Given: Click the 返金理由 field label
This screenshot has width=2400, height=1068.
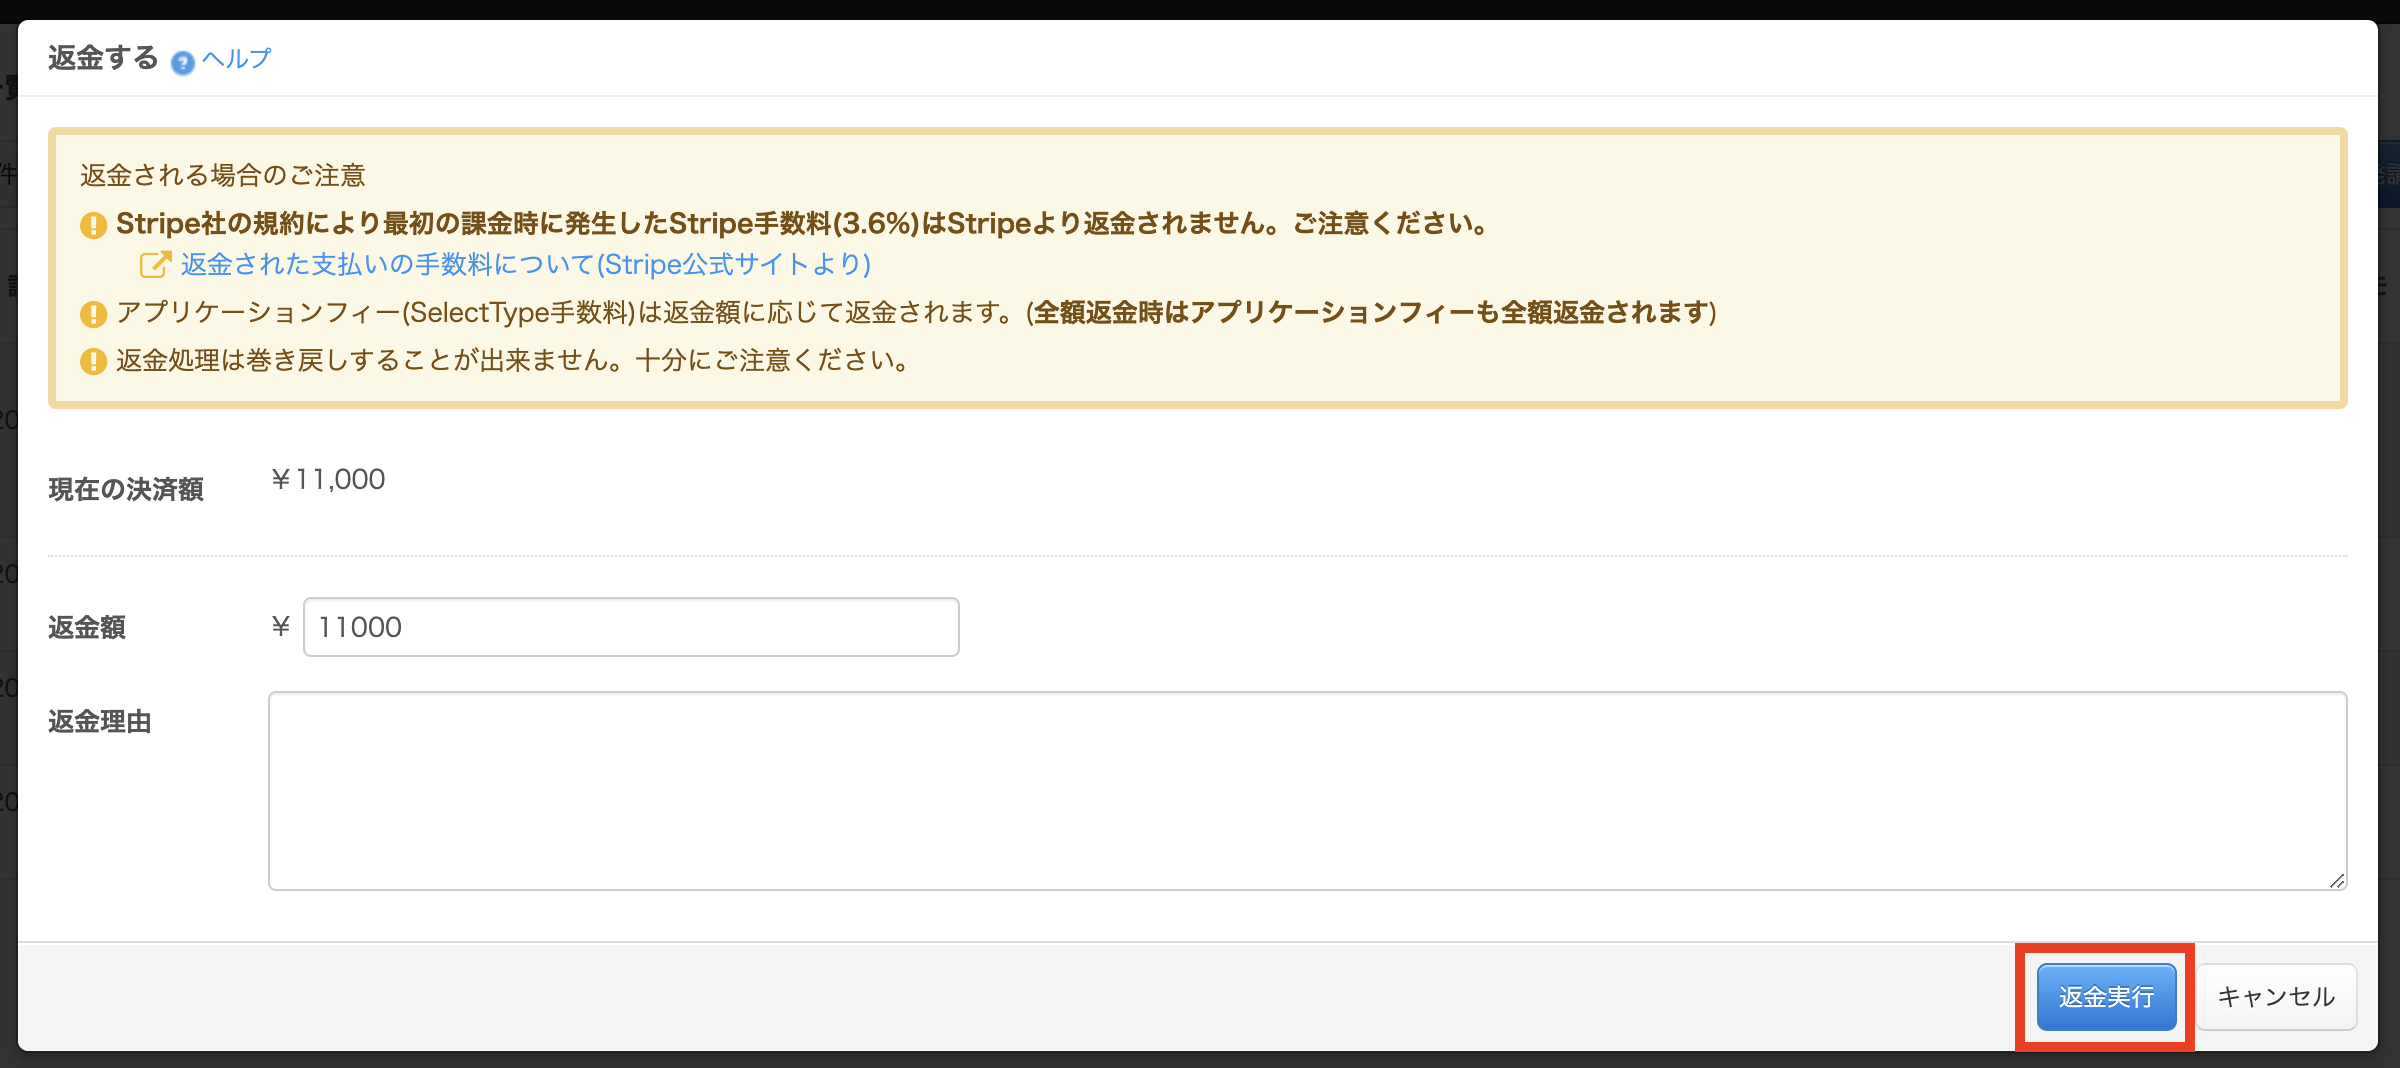Looking at the screenshot, I should (100, 721).
